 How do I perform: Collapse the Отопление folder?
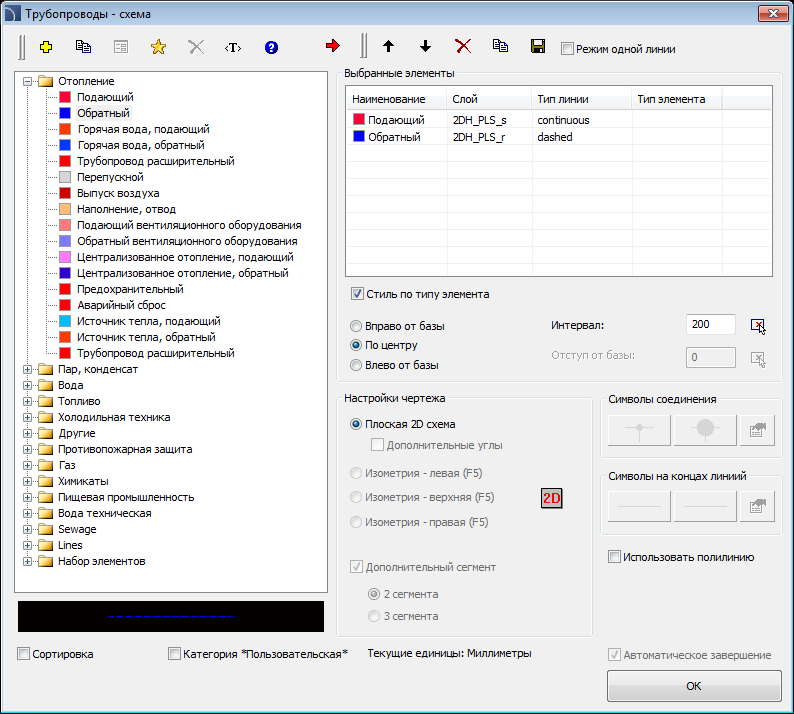click(27, 81)
